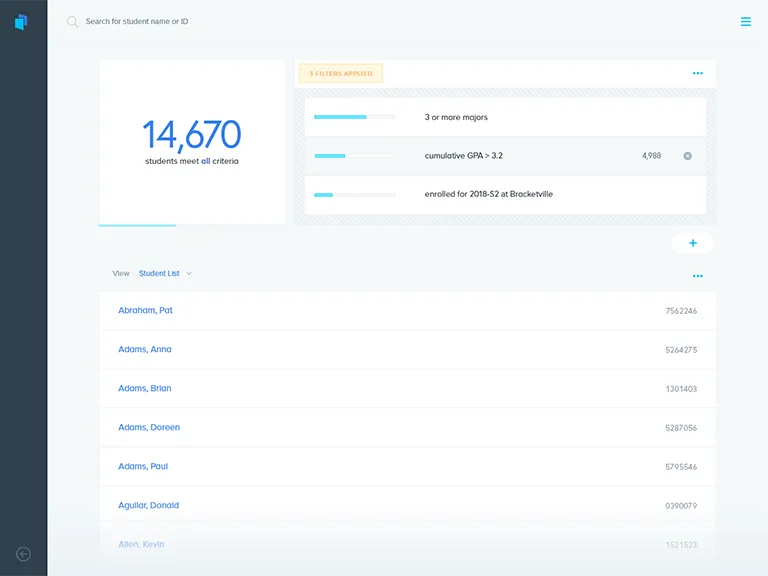The width and height of the screenshot is (768, 576).
Task: Open the filters panel ellipsis menu
Action: coord(697,73)
